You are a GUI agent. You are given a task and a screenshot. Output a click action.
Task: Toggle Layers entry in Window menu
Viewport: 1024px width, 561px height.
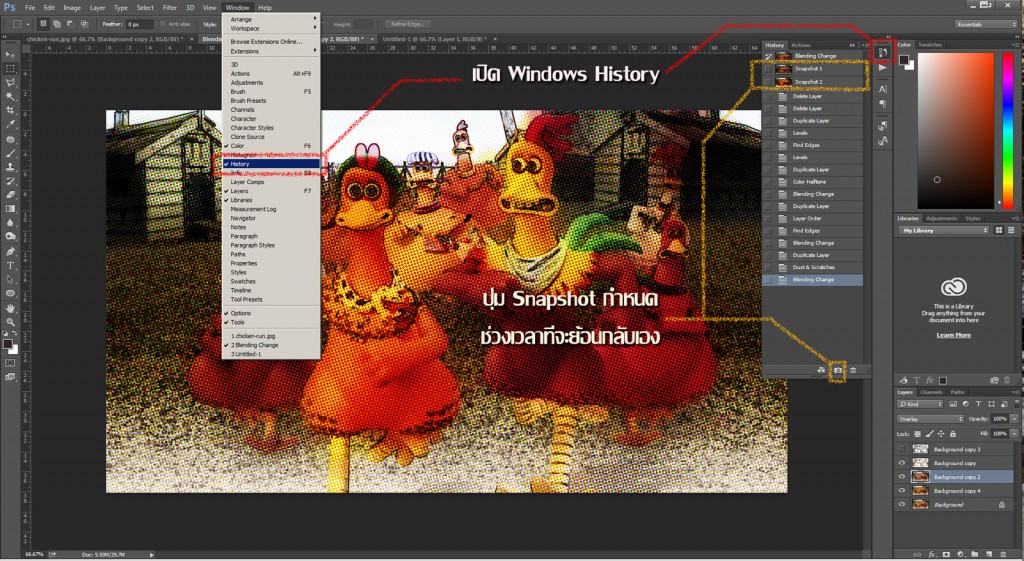270,191
